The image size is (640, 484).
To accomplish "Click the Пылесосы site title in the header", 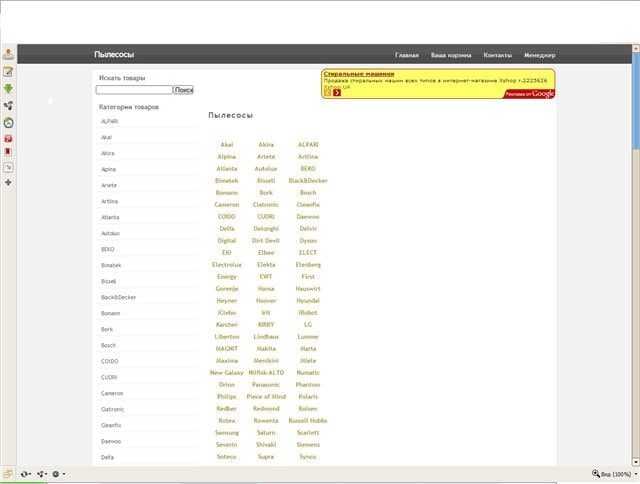I will [114, 54].
